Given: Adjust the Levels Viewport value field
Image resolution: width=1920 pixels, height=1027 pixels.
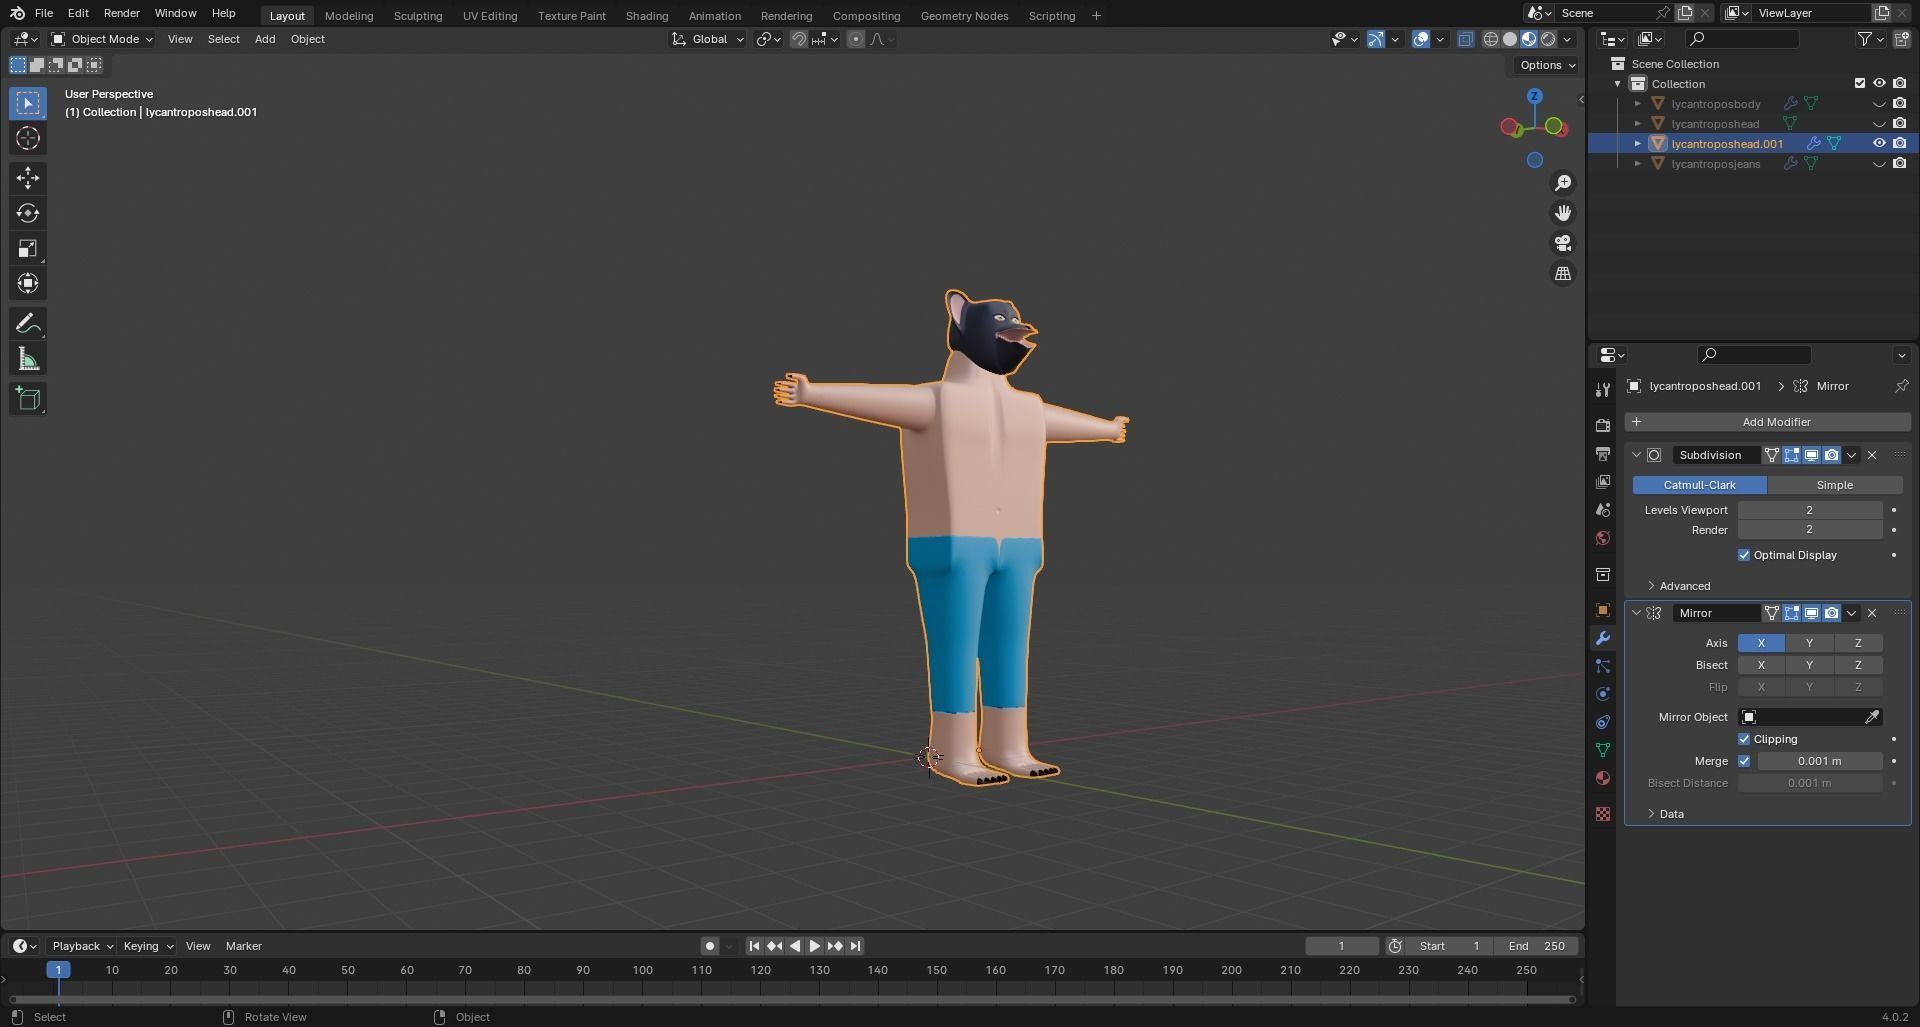Looking at the screenshot, I should pyautogui.click(x=1809, y=510).
